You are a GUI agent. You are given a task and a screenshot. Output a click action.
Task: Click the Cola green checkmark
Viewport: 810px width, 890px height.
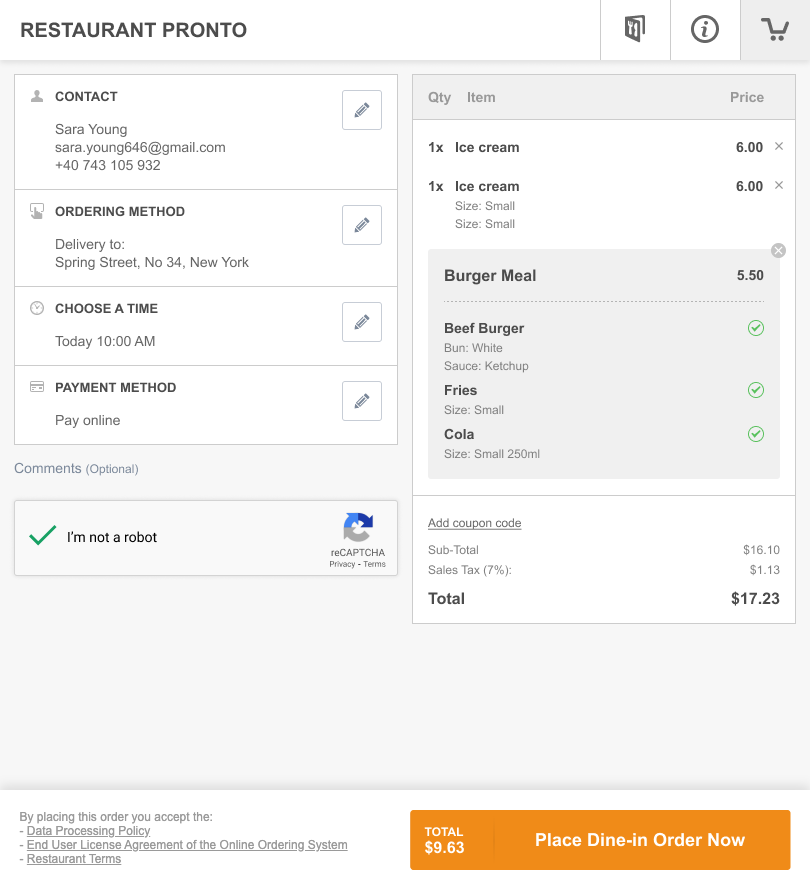click(756, 434)
